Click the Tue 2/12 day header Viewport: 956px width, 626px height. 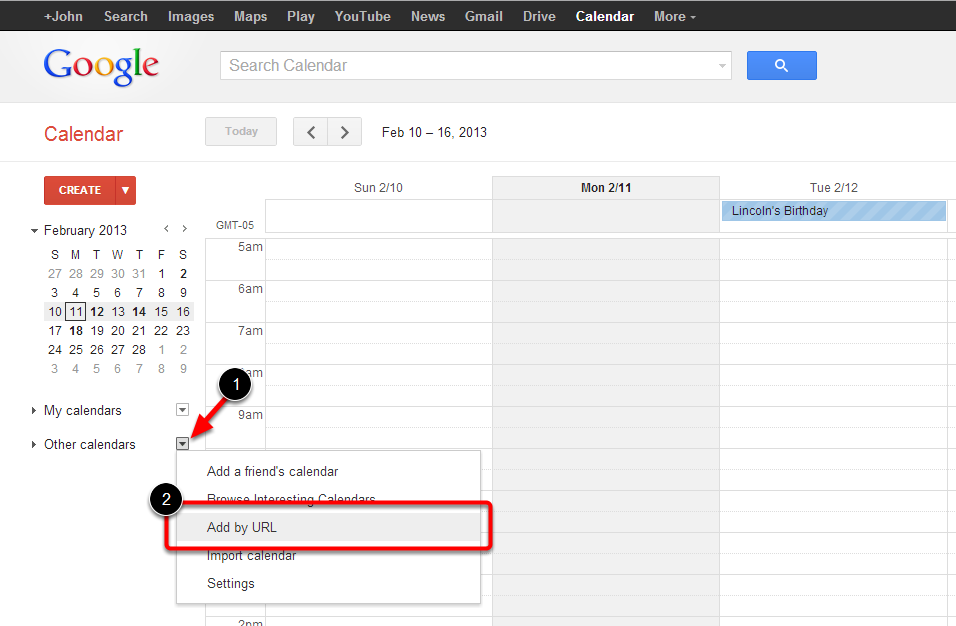tap(833, 188)
